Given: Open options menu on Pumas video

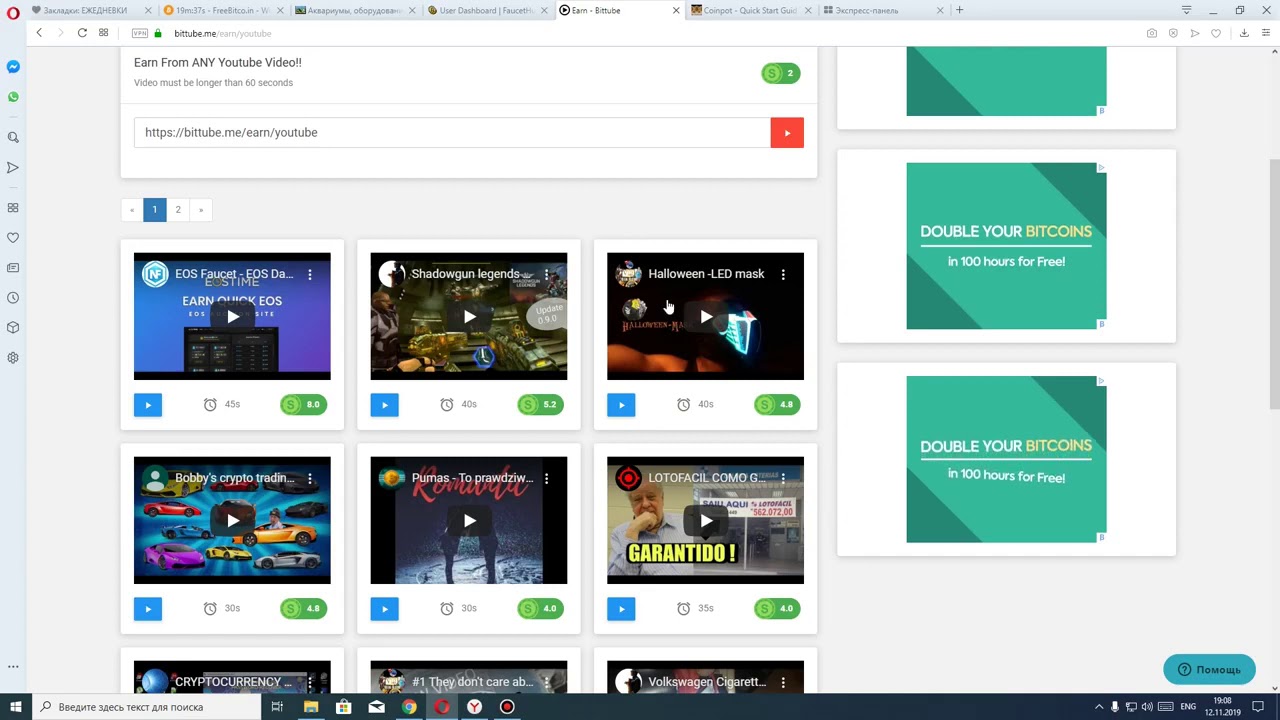Looking at the screenshot, I should (x=547, y=478).
